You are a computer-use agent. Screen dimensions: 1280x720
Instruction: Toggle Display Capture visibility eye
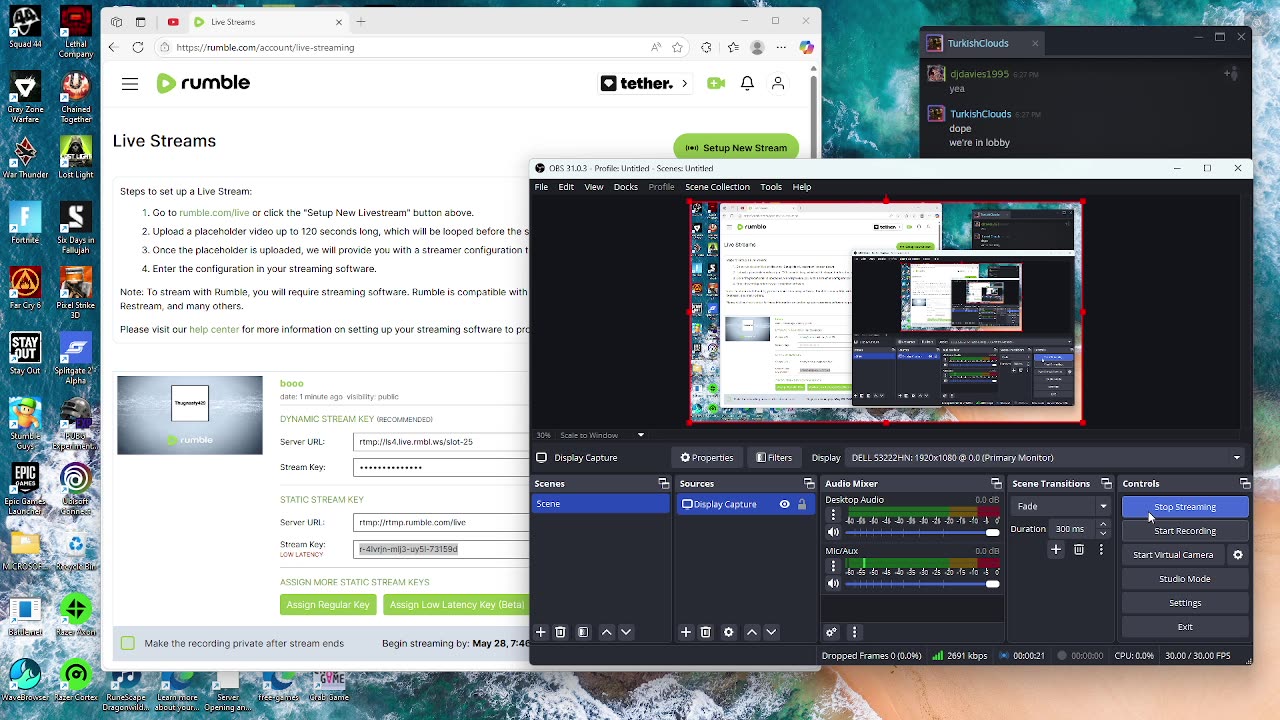click(x=785, y=504)
